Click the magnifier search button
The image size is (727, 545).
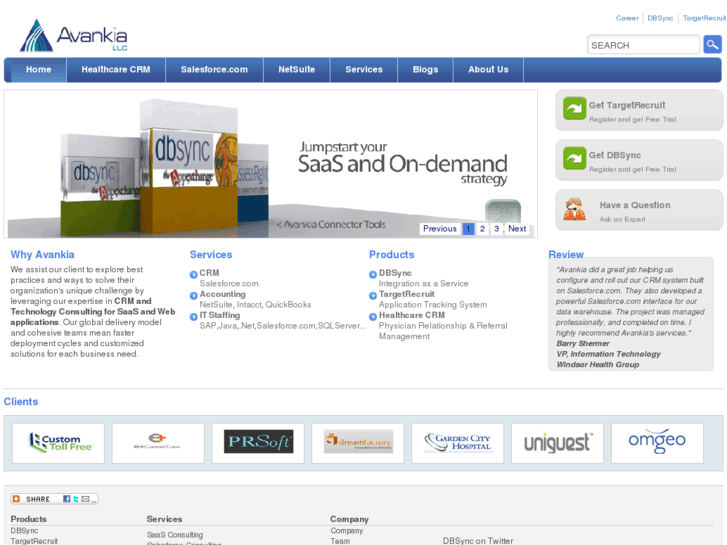click(x=712, y=45)
